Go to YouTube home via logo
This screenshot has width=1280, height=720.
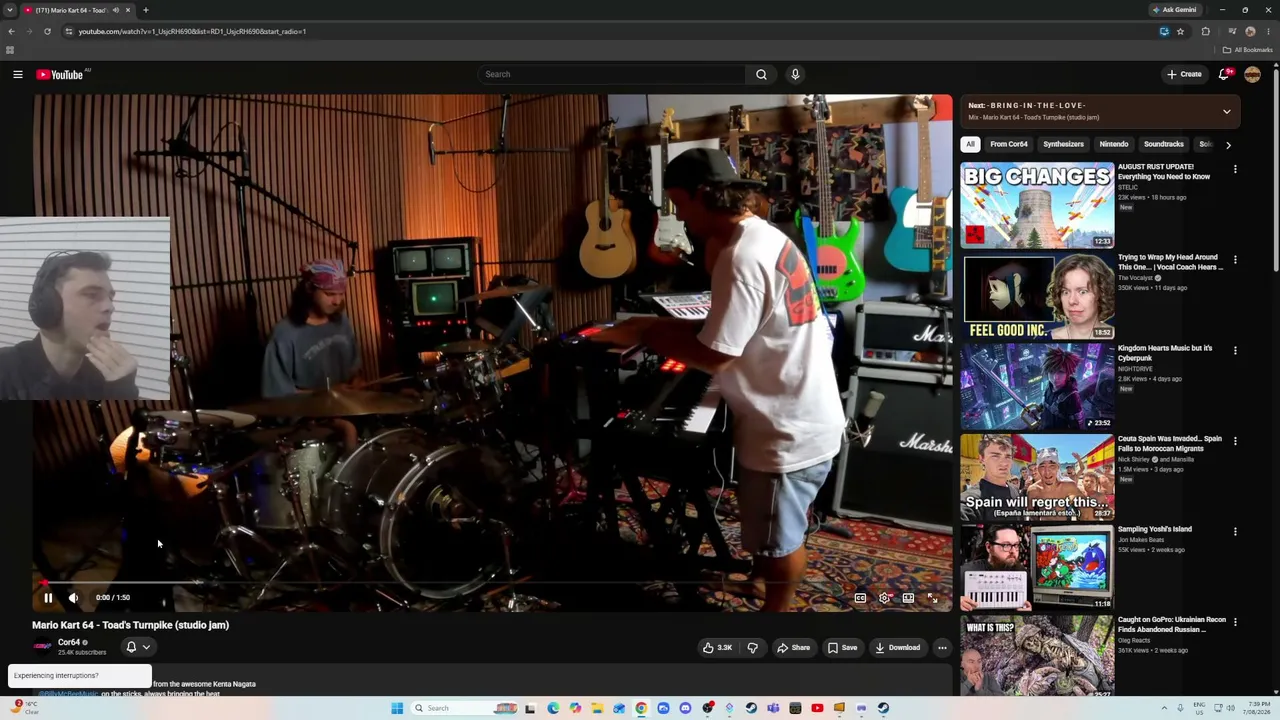coord(60,74)
